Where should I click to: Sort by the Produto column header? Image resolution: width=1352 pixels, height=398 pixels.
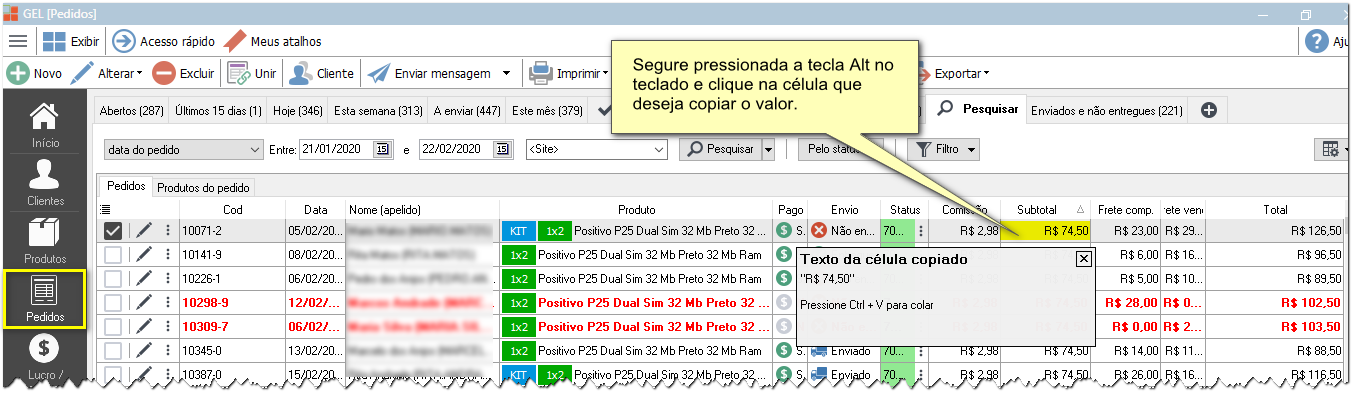coord(636,209)
